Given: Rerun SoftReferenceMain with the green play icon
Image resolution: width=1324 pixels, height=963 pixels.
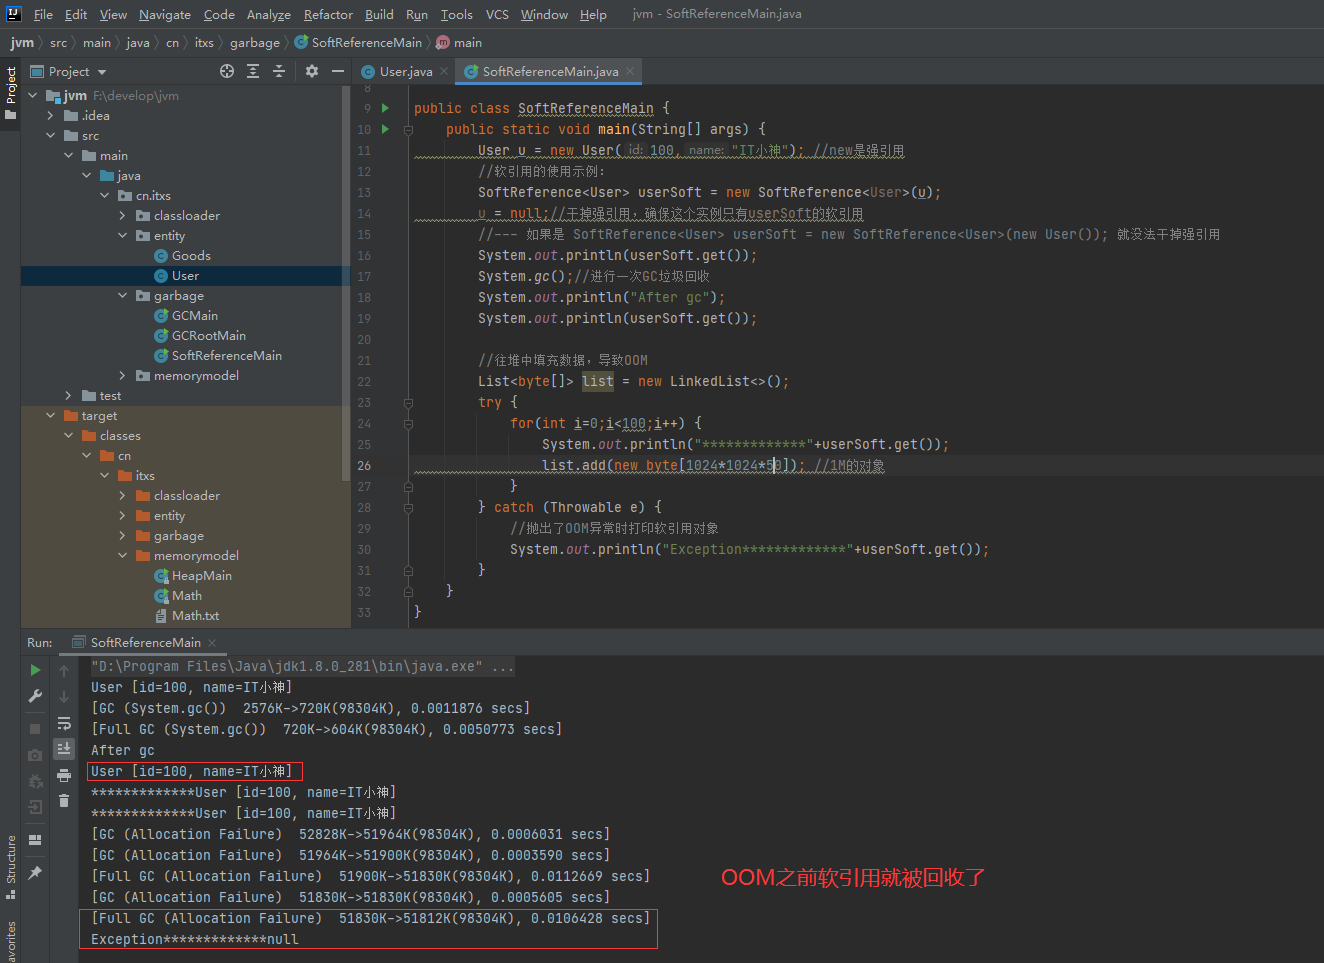Looking at the screenshot, I should pyautogui.click(x=35, y=670).
